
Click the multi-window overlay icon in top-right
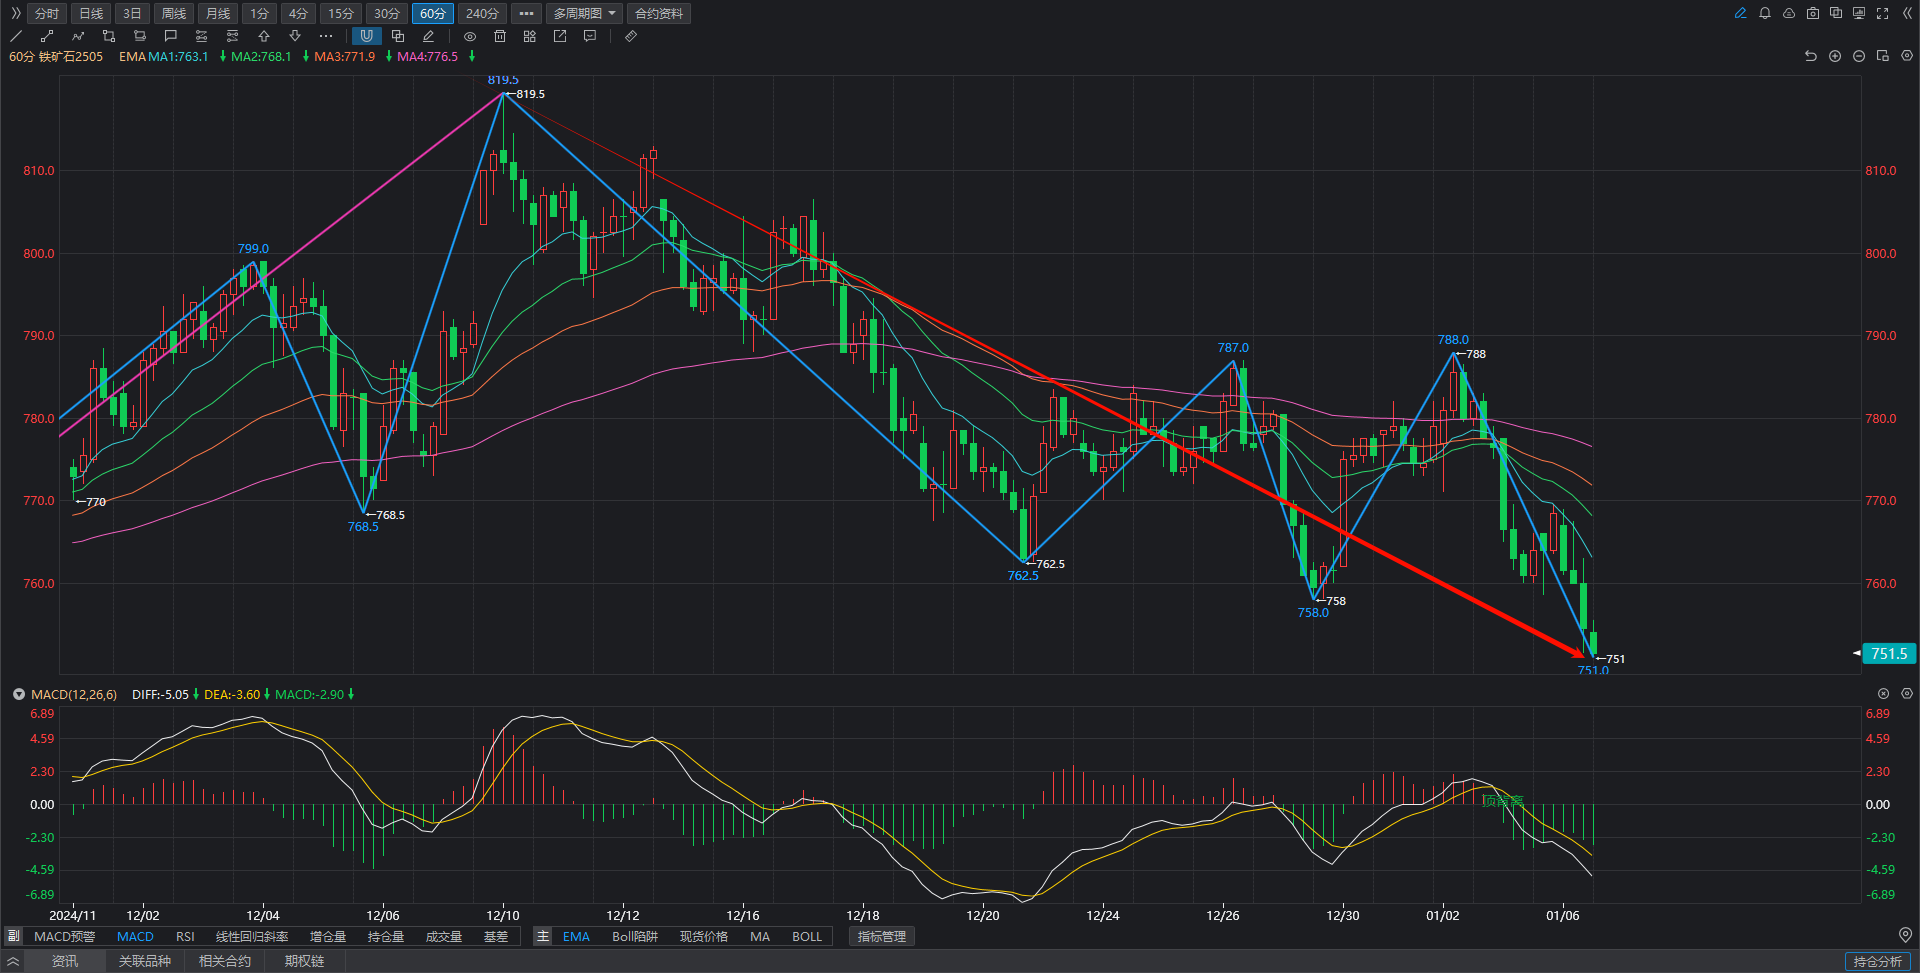pyautogui.click(x=1836, y=13)
